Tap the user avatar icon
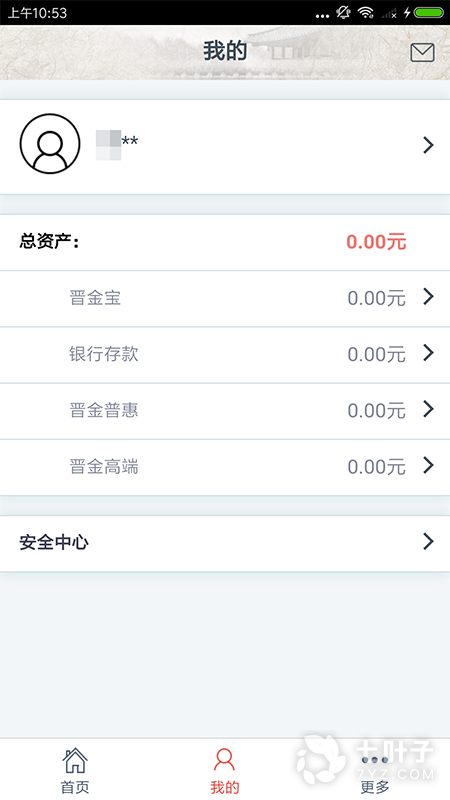 pyautogui.click(x=50, y=144)
